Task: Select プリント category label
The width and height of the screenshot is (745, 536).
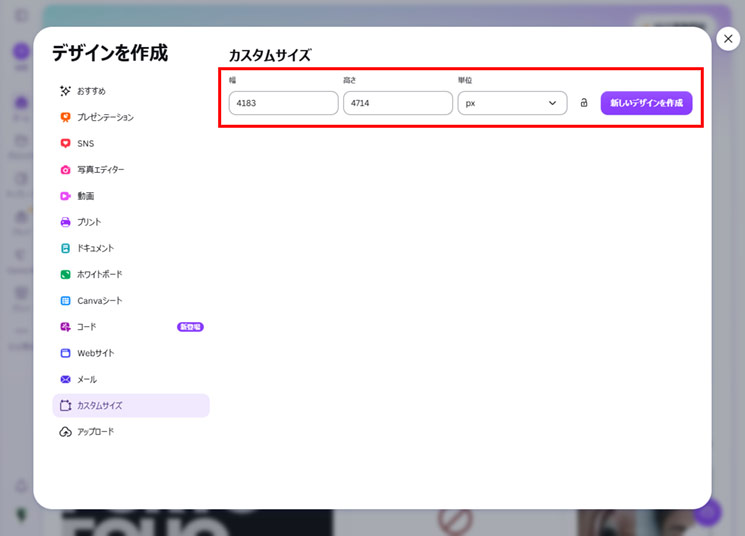Action: 89,222
